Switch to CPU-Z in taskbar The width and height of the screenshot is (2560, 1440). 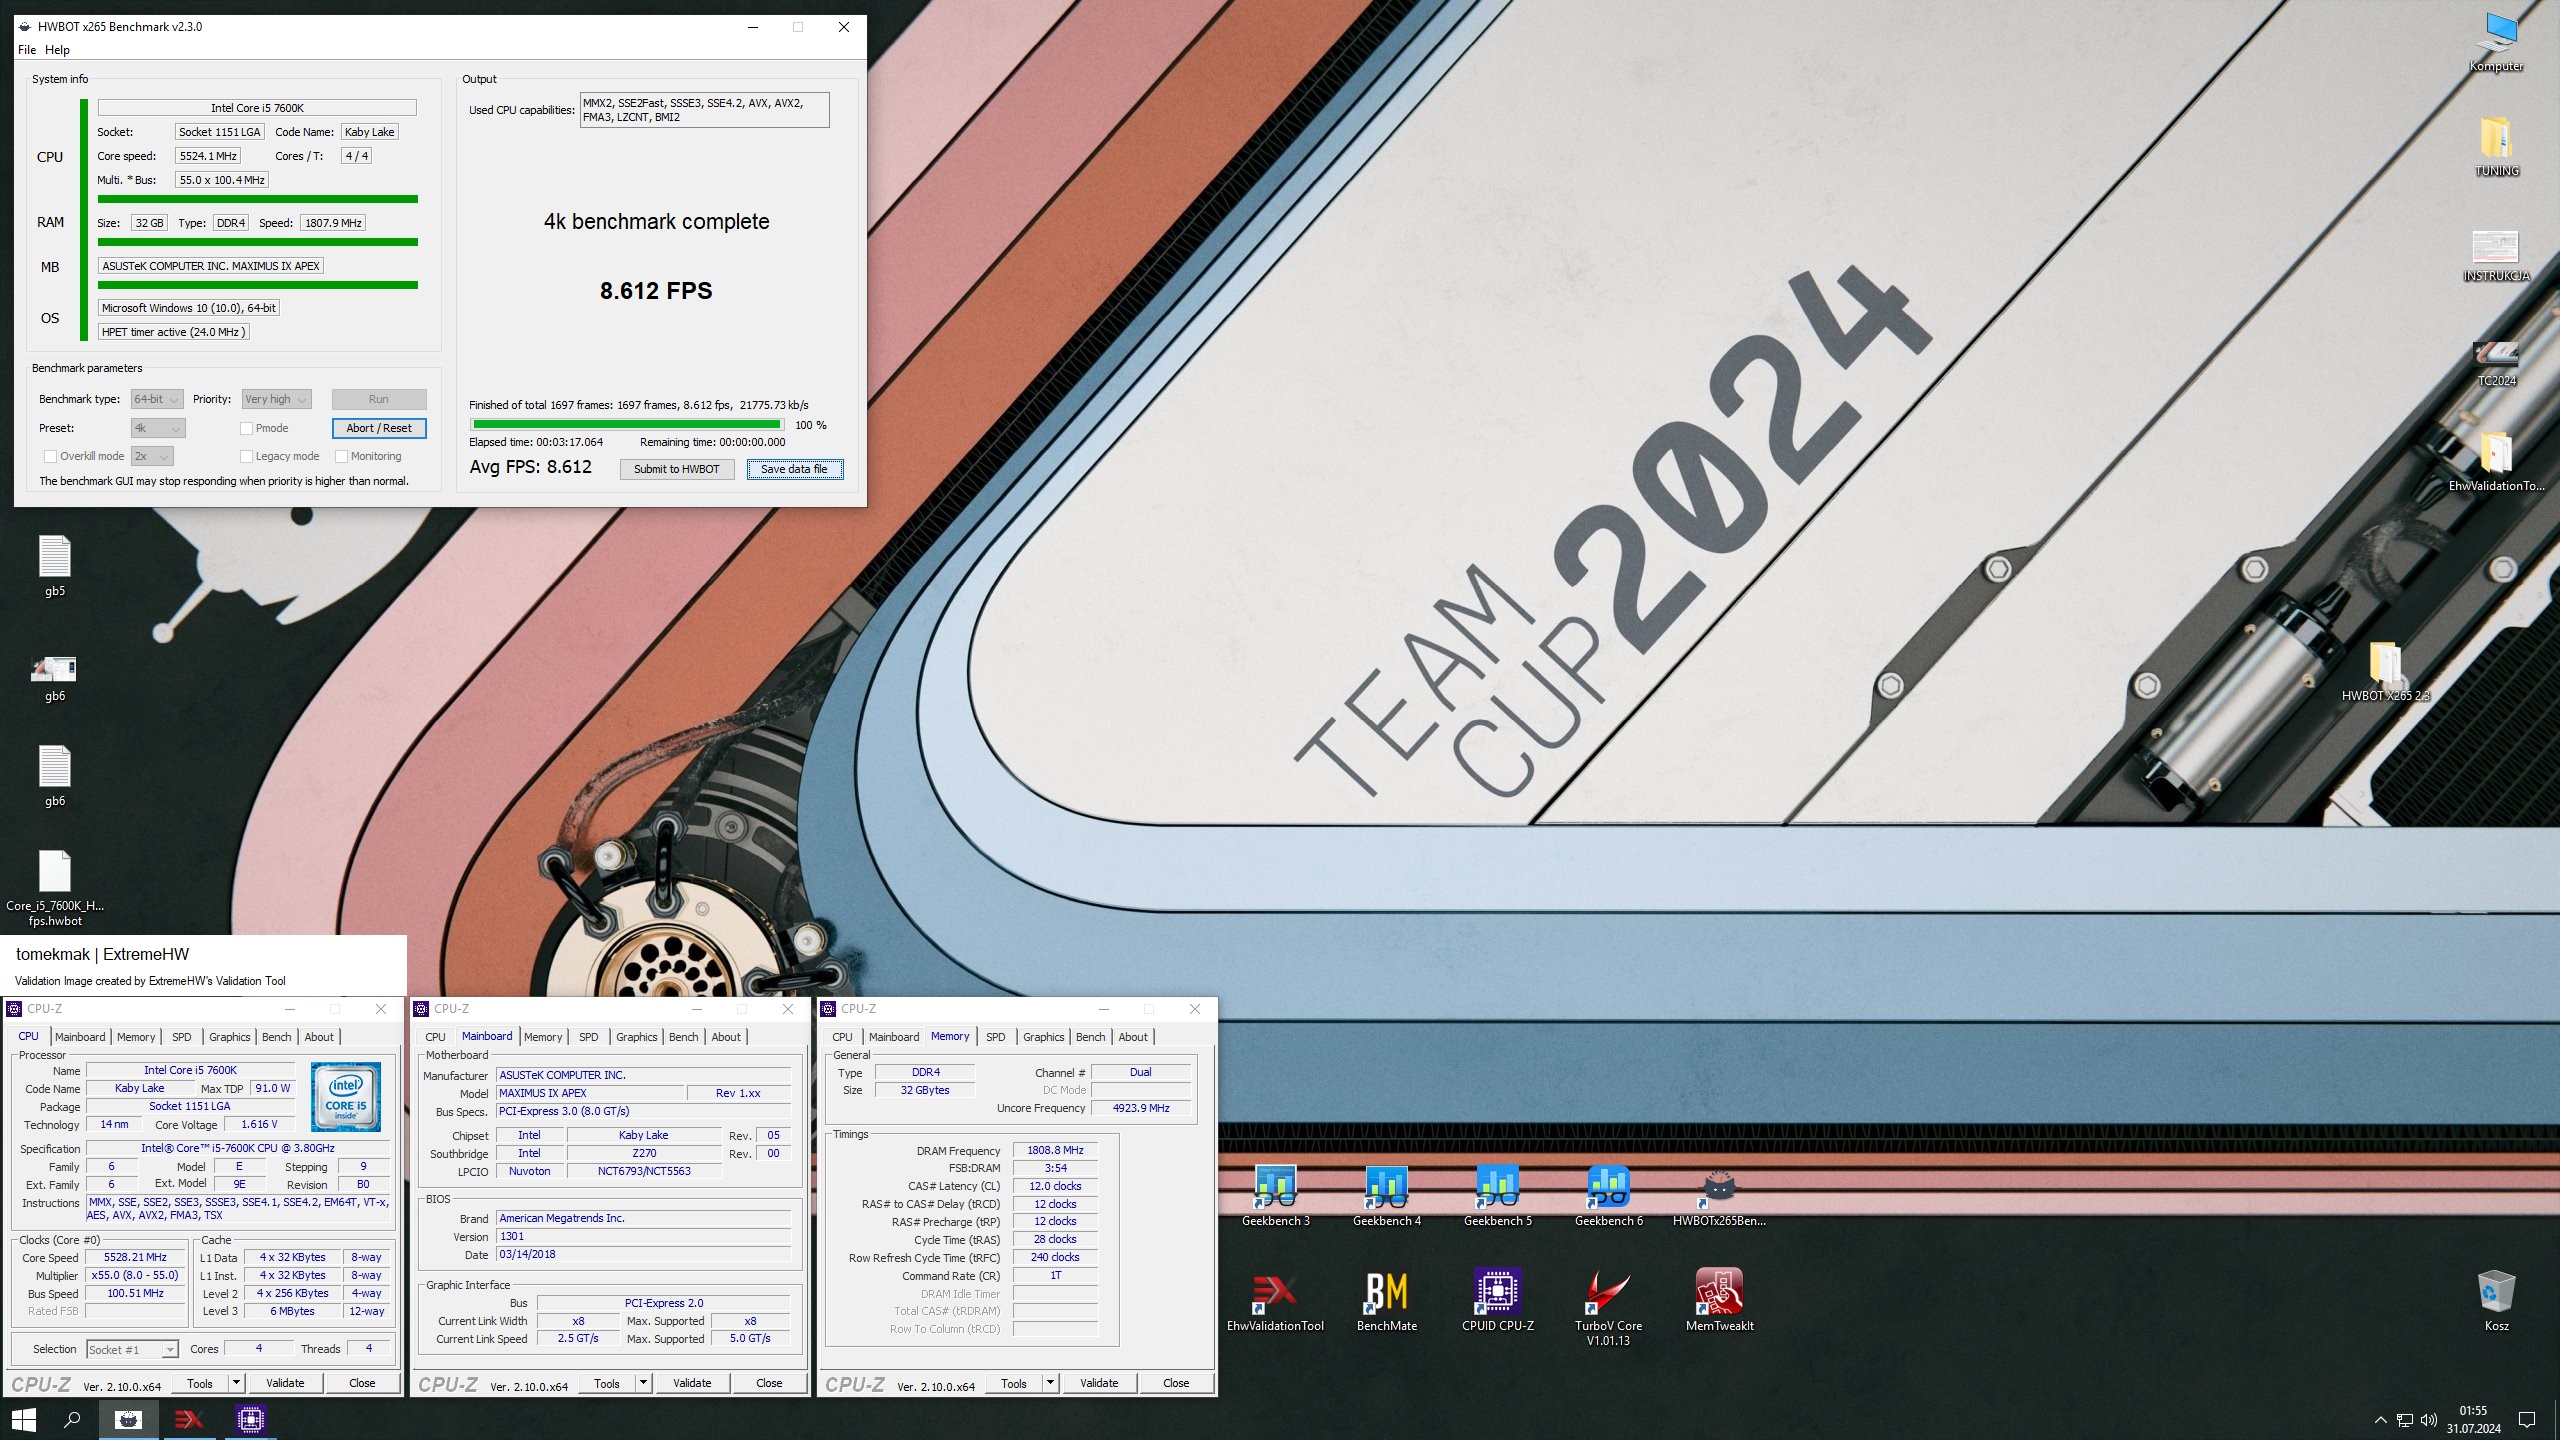point(251,1419)
